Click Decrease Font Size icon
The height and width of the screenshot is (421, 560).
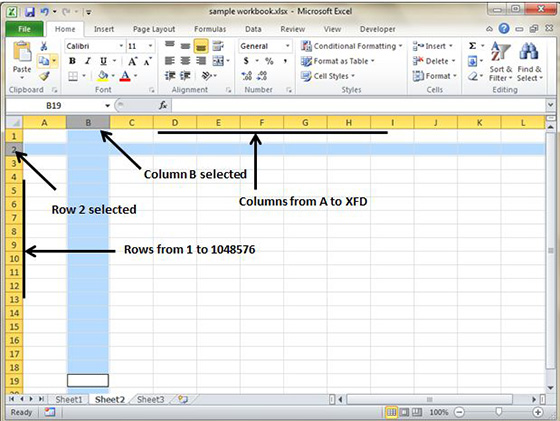click(x=148, y=61)
